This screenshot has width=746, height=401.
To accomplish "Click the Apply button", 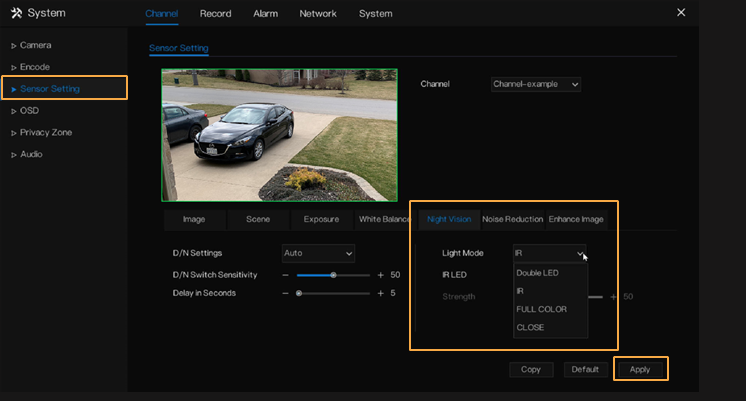I will (x=640, y=369).
